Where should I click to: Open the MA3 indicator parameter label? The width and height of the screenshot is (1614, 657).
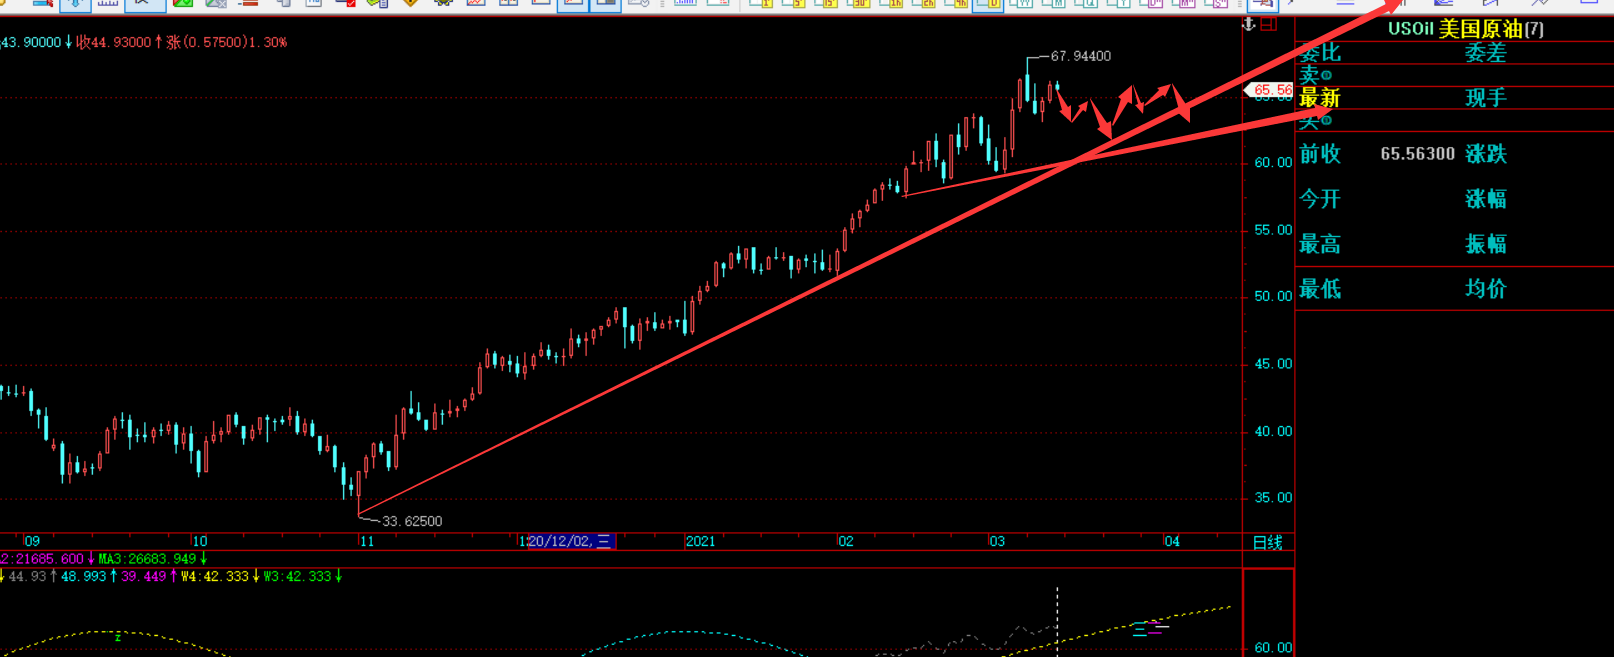150,559
